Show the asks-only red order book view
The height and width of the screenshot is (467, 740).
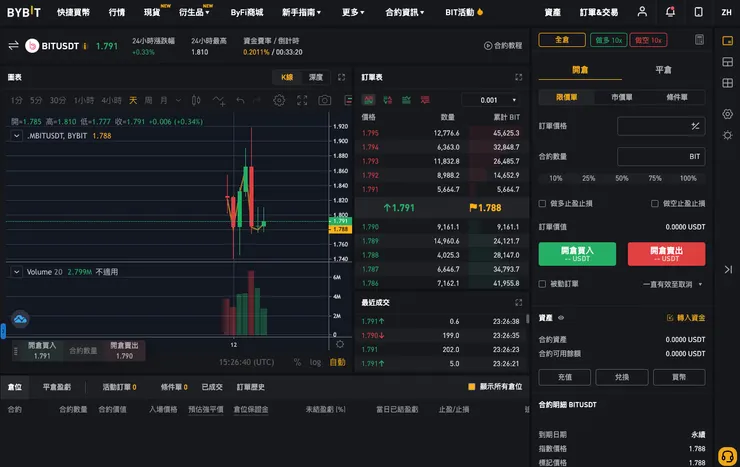(x=425, y=100)
